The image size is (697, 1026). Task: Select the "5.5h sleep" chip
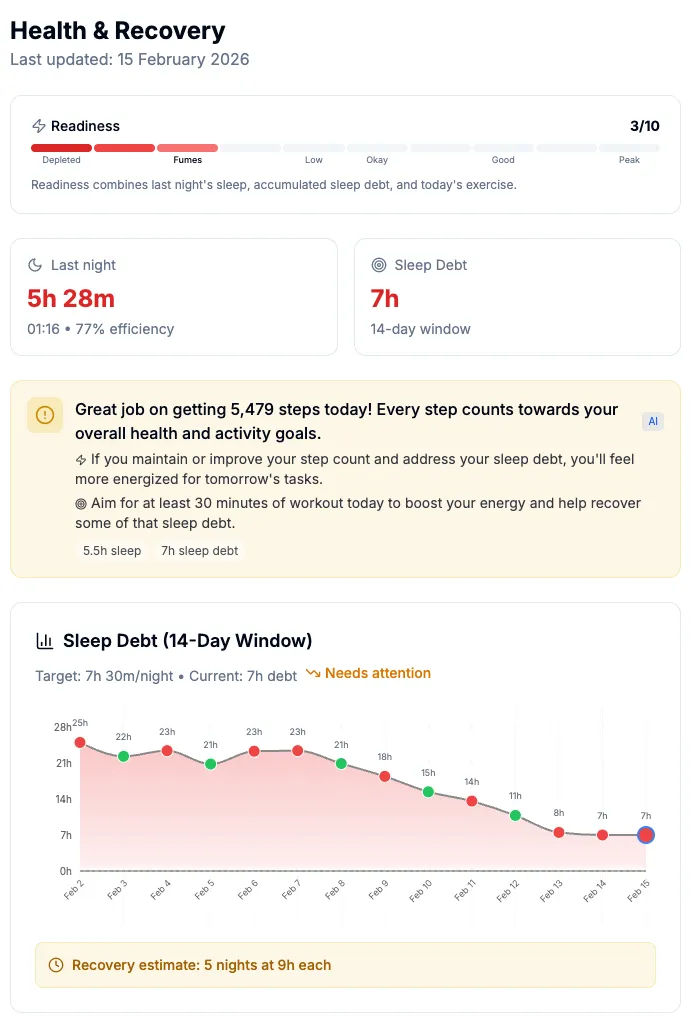tap(112, 551)
